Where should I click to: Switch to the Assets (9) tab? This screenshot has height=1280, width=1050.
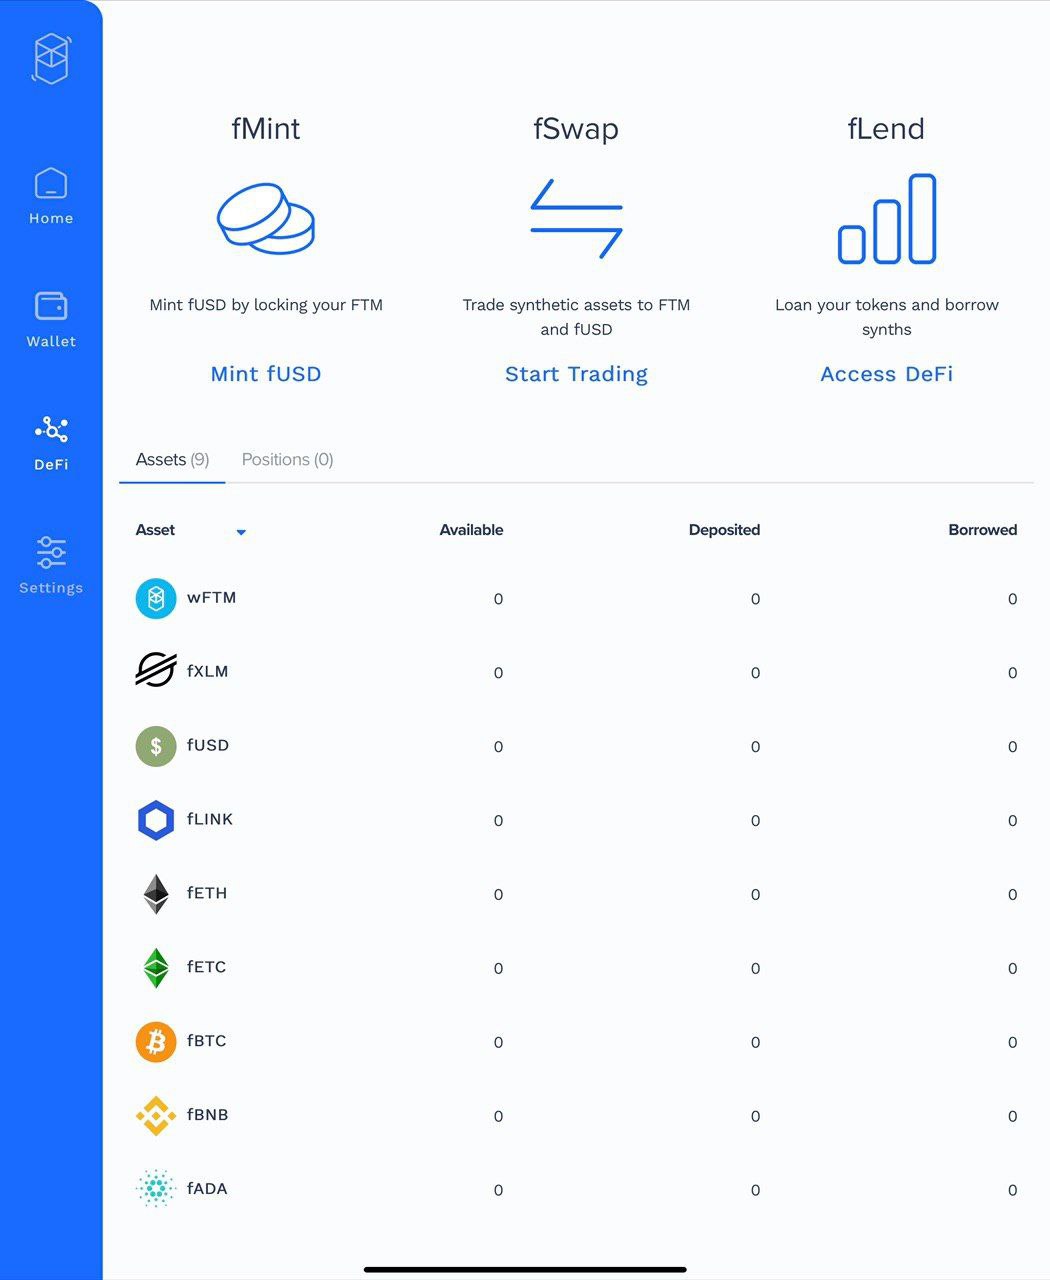click(172, 460)
